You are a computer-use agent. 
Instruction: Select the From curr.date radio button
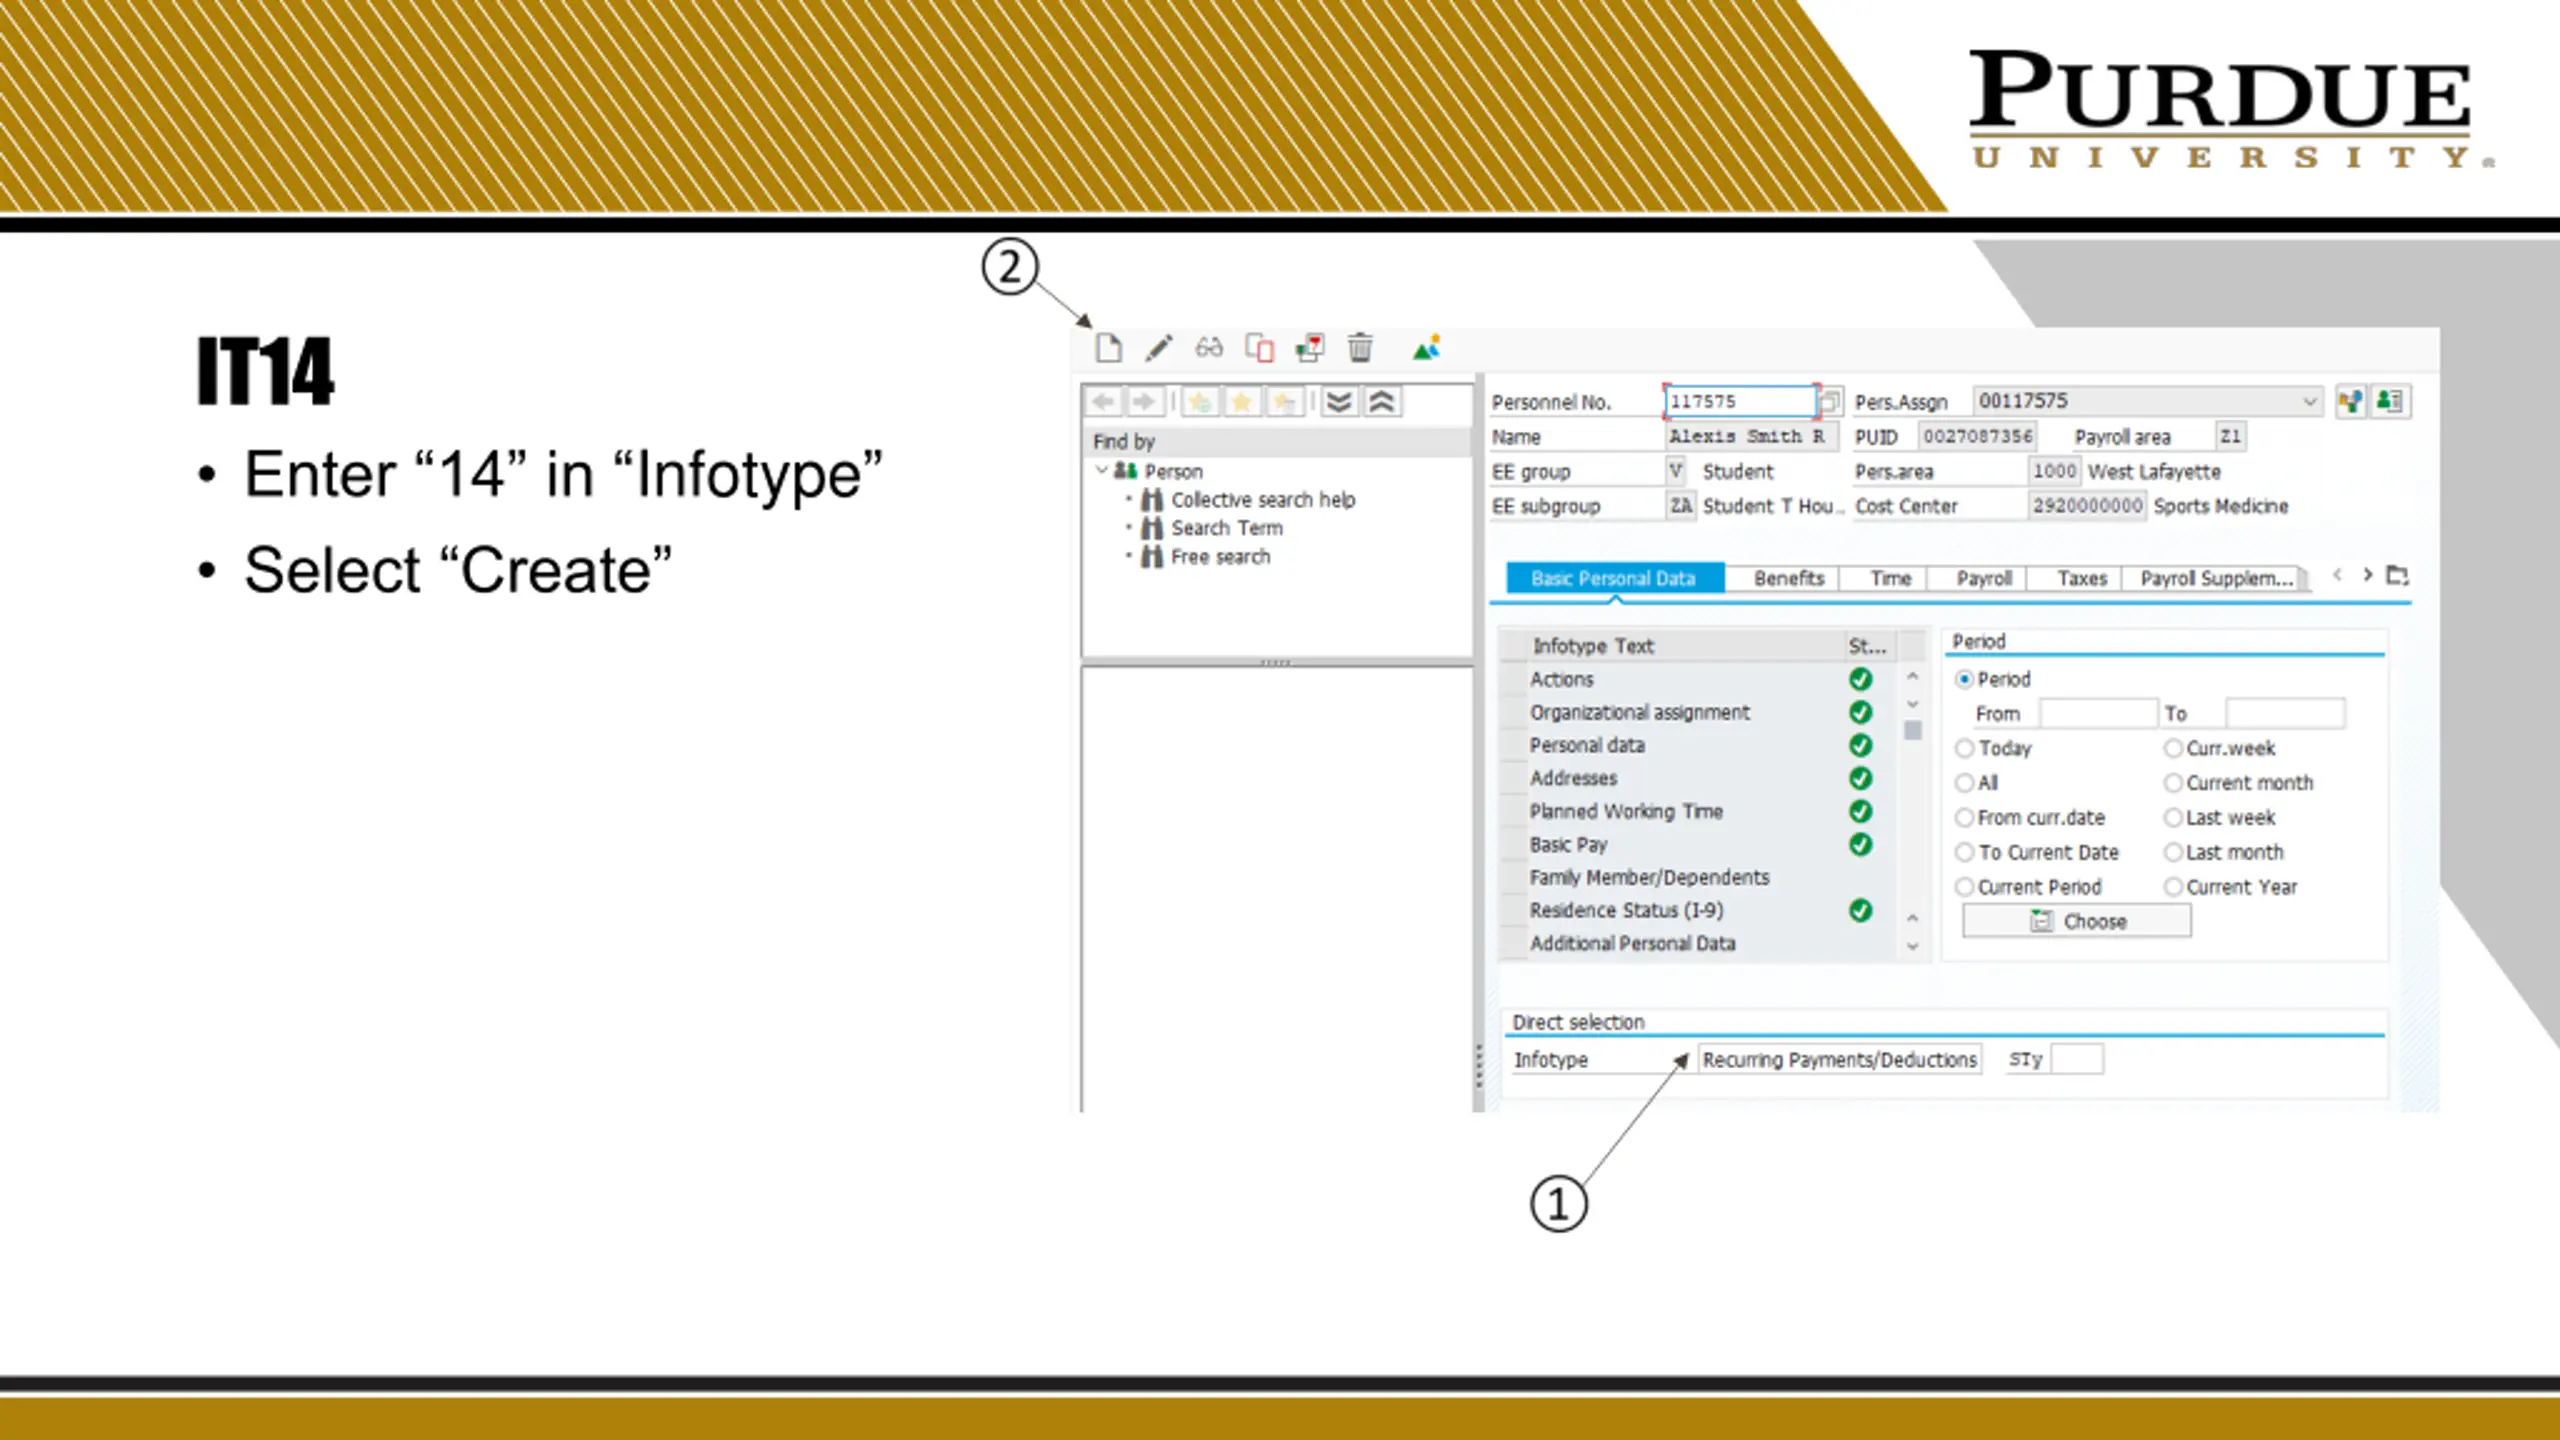(x=1964, y=817)
